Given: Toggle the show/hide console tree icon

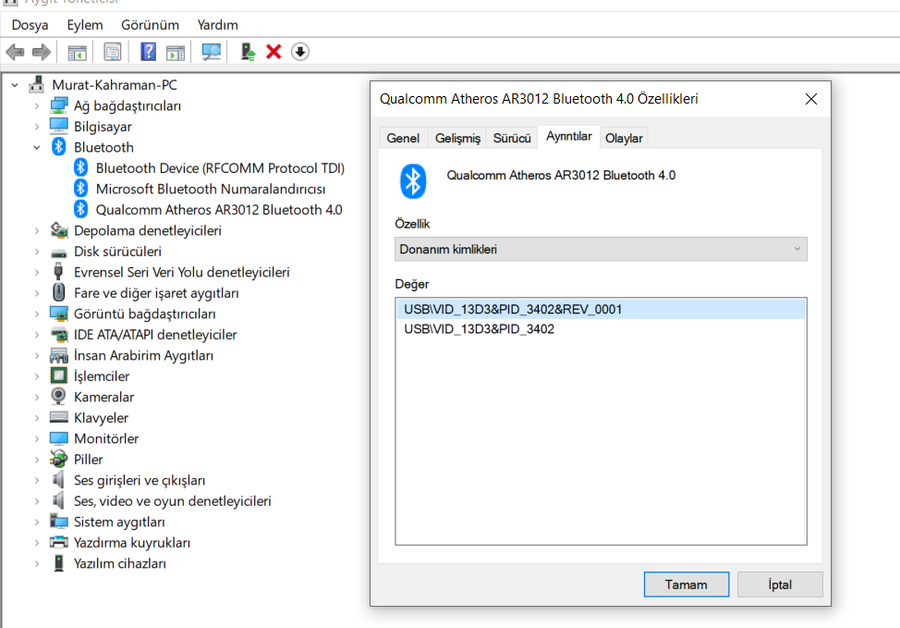Looking at the screenshot, I should pos(77,52).
